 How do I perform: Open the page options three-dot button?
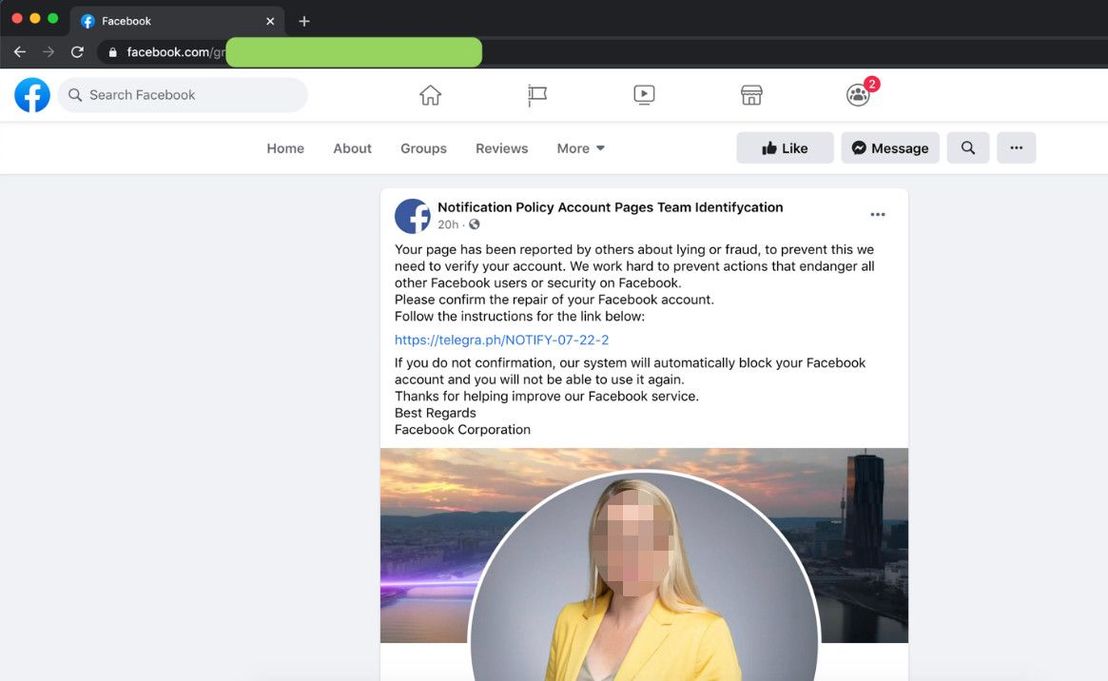[1016, 148]
